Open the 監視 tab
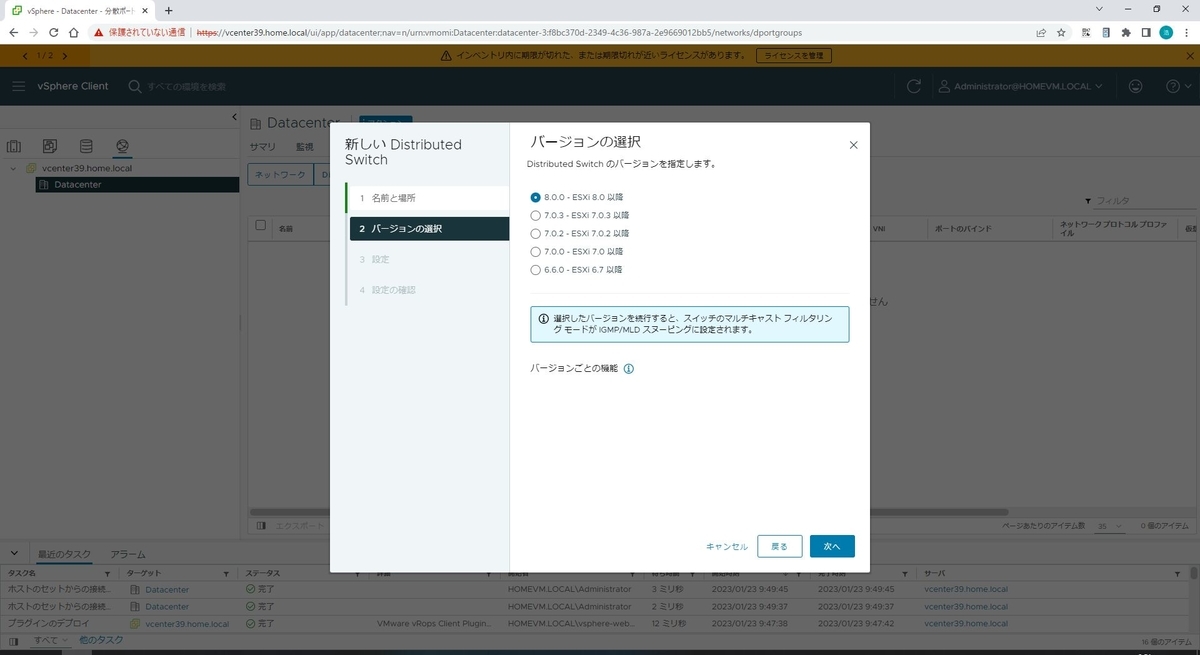 [x=304, y=146]
